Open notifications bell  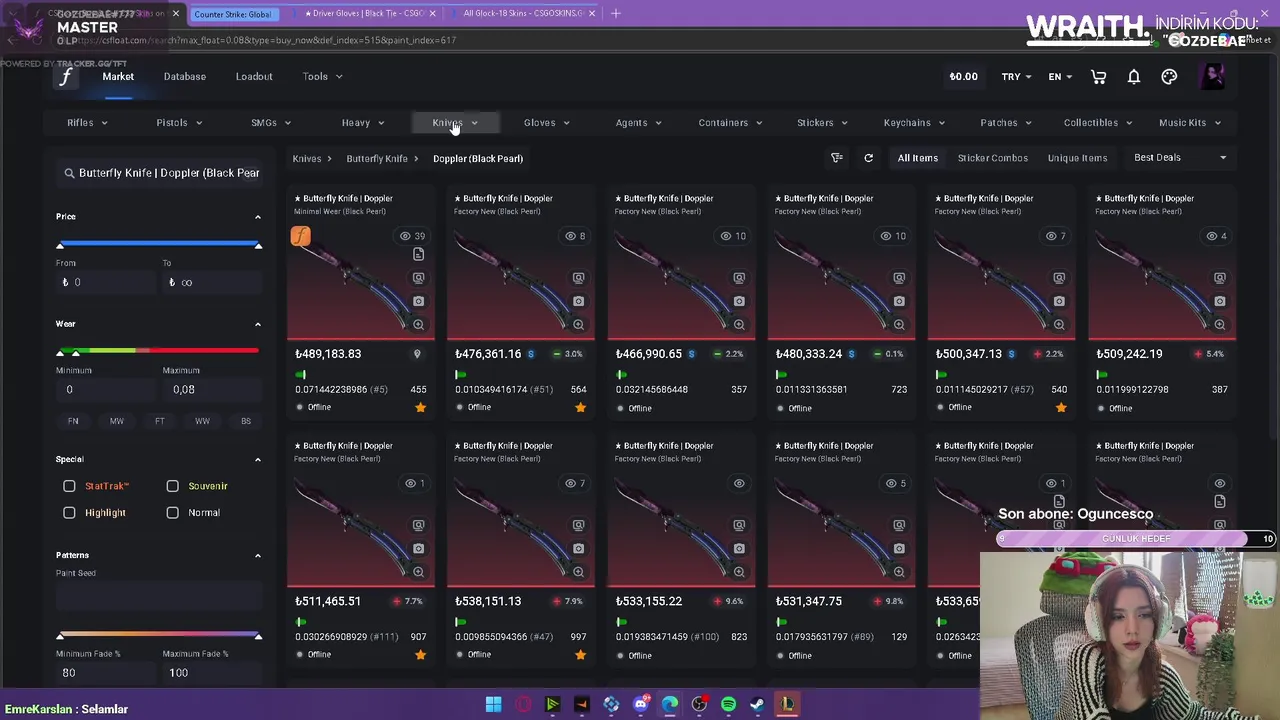click(1134, 77)
